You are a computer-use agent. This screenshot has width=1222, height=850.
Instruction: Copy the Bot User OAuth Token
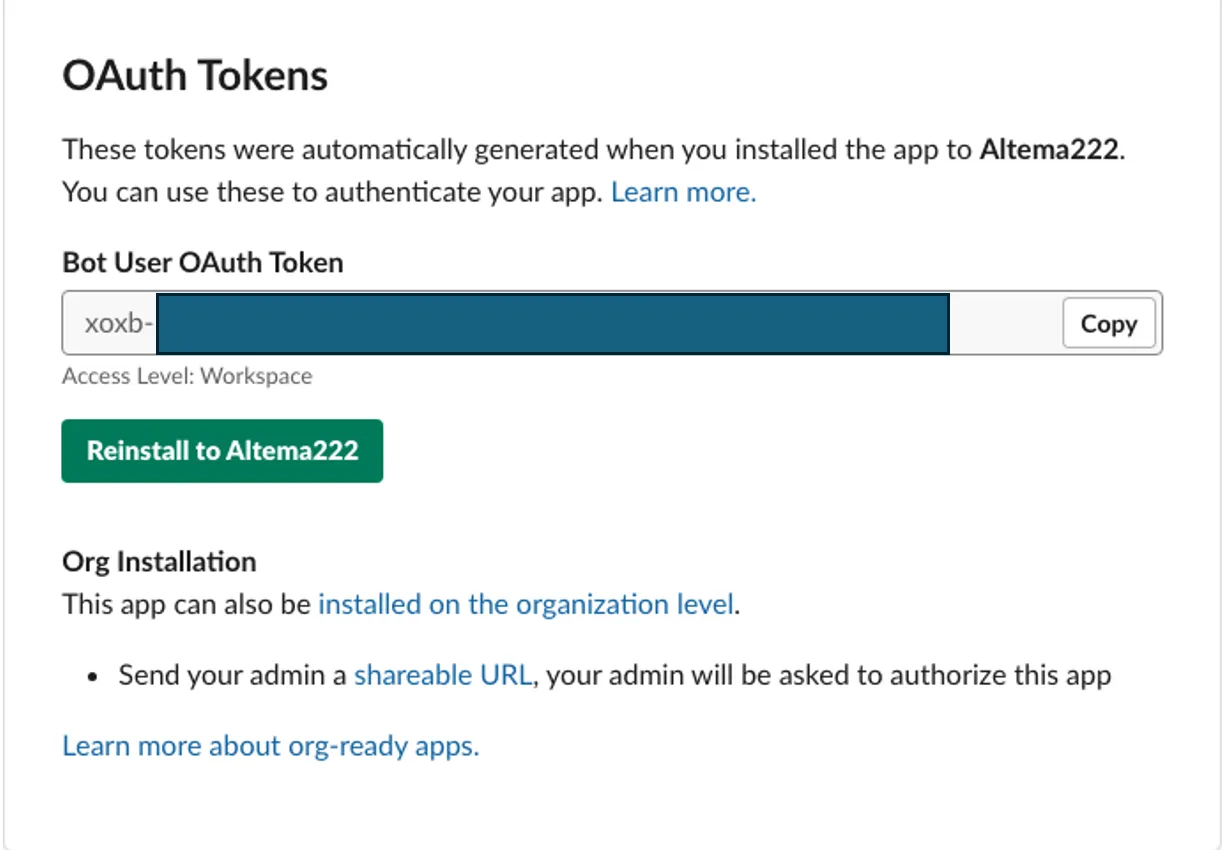pos(1108,324)
